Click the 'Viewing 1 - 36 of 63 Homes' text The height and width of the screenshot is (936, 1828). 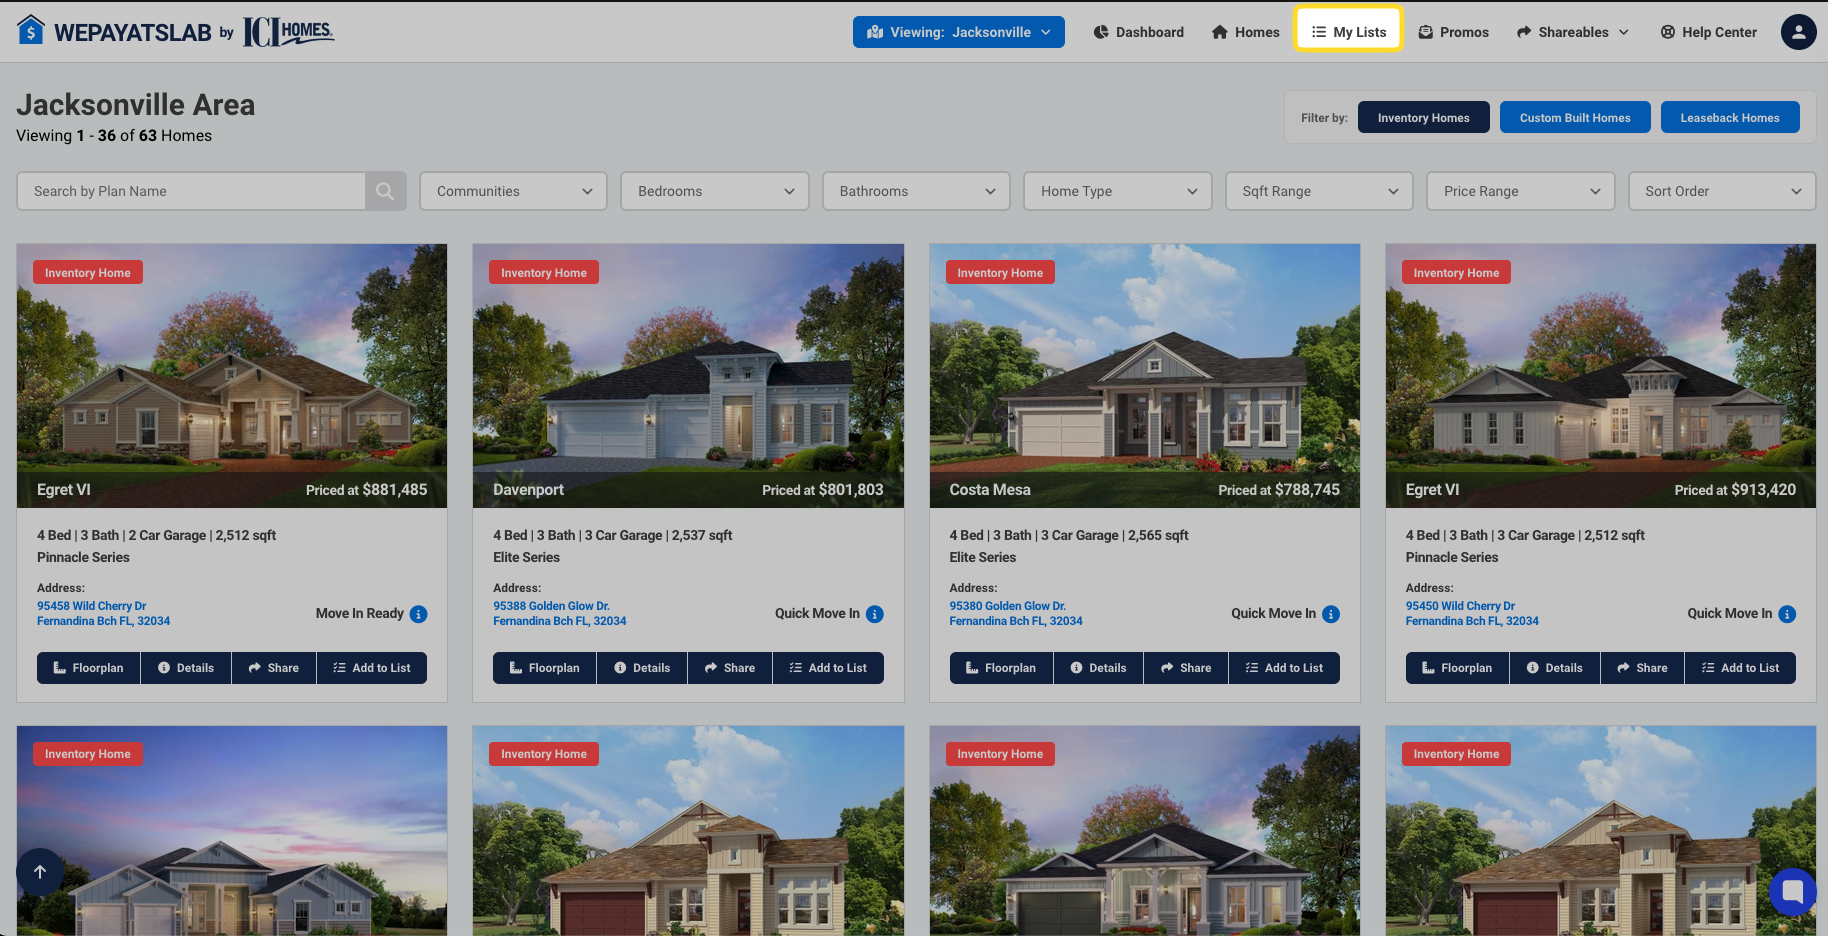coord(114,136)
